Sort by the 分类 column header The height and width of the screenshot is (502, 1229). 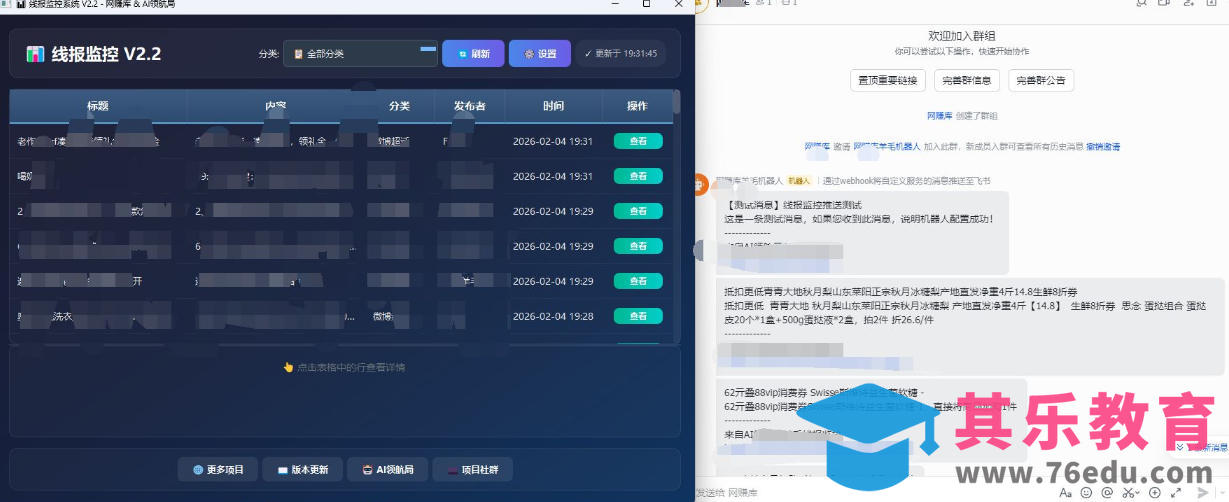coord(400,106)
